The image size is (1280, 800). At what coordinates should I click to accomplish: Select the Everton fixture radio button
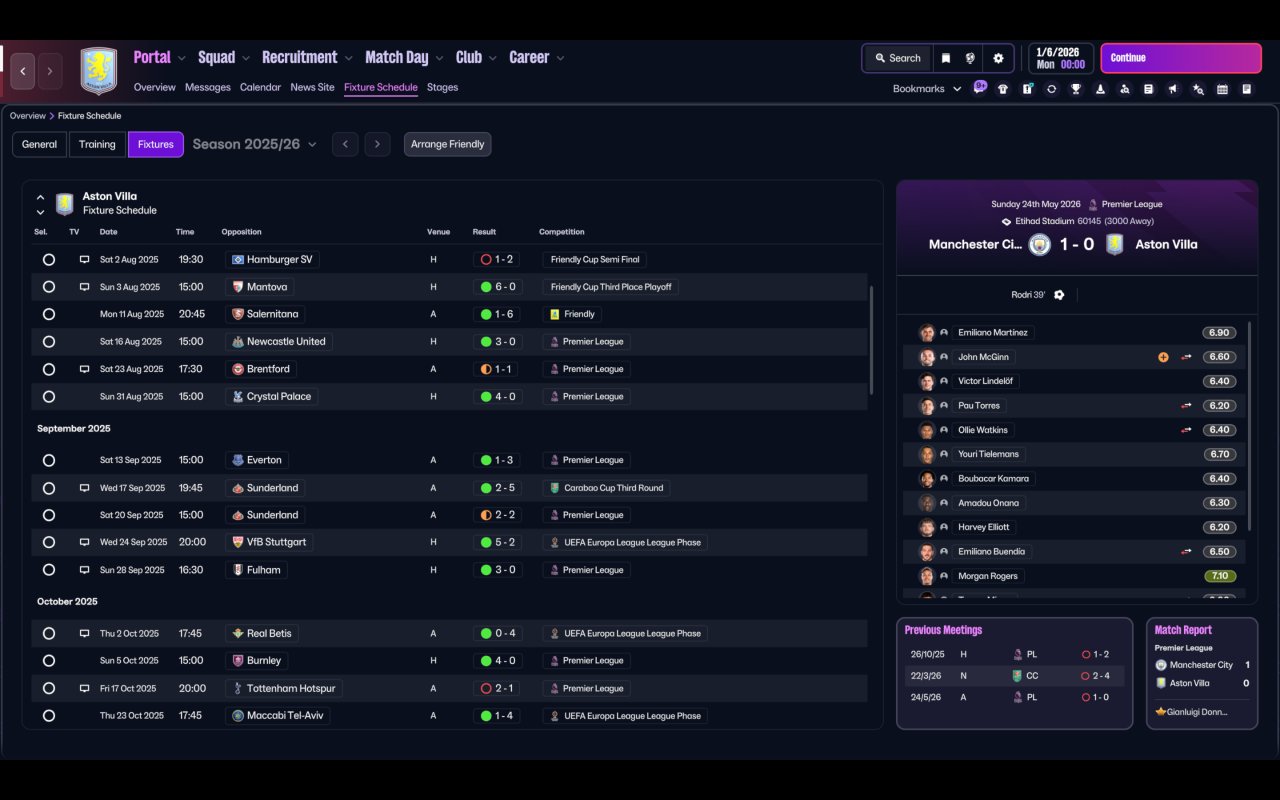tap(48, 460)
